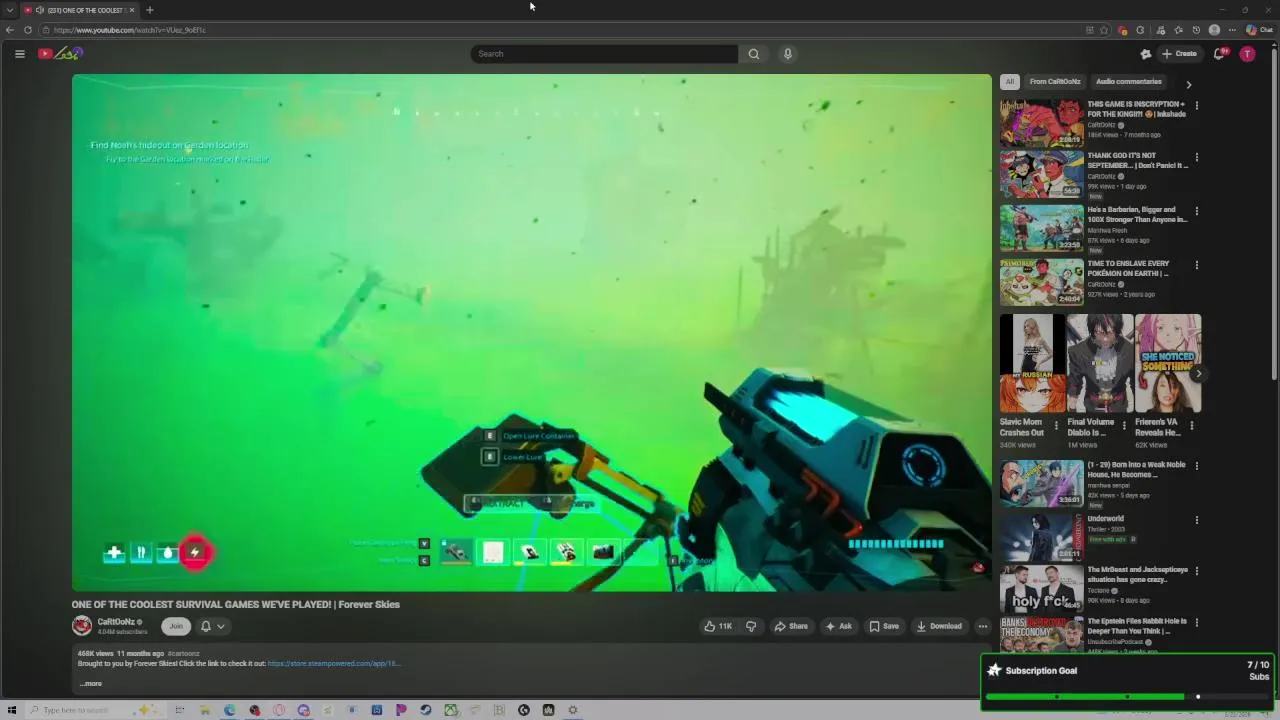Open the YouTube guide hamburger menu
This screenshot has width=1280, height=720.
point(20,54)
